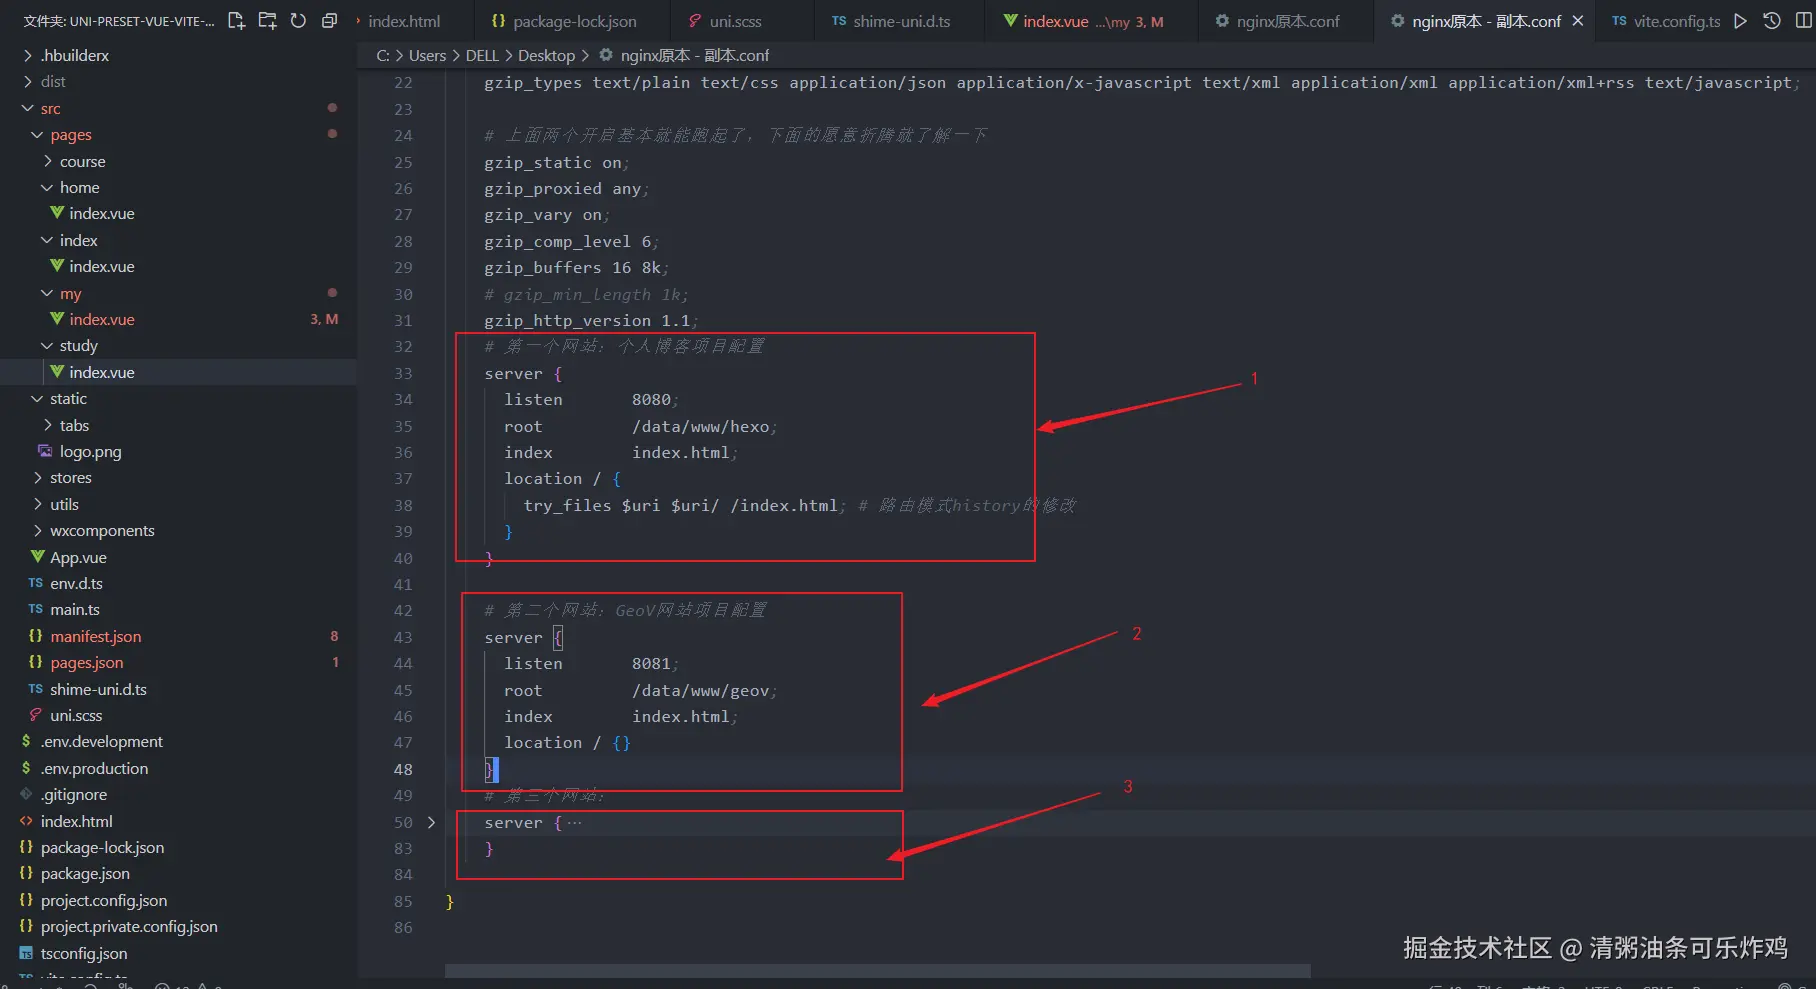The height and width of the screenshot is (989, 1816).
Task: Click the C: breadcrumb segment
Action: (383, 55)
